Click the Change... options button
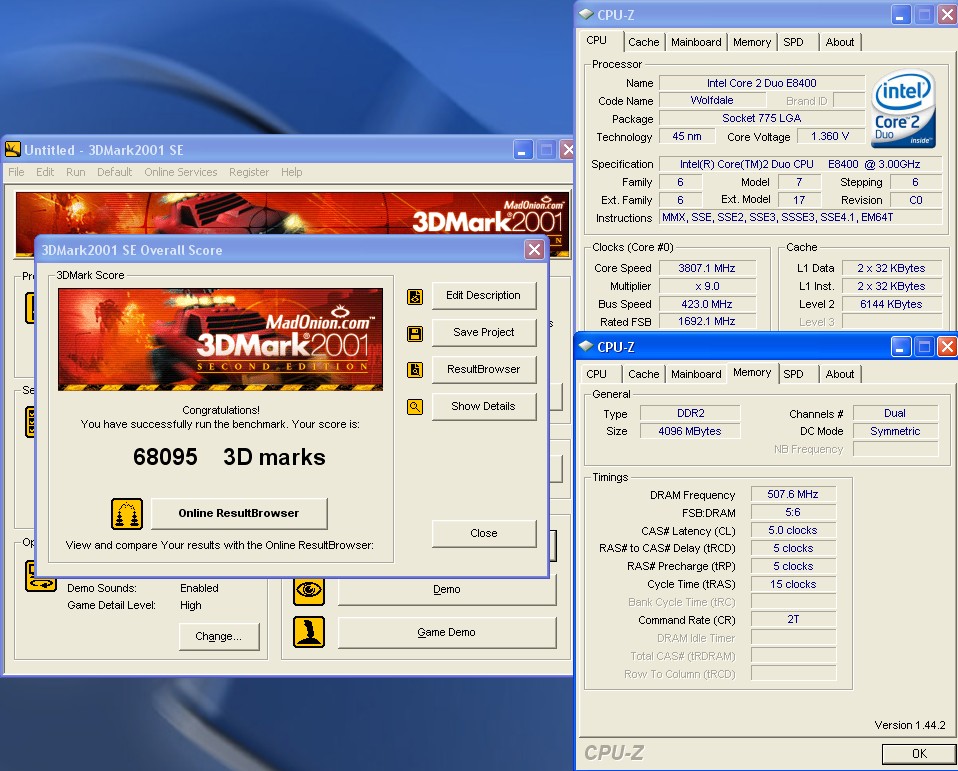Screen dimensions: 958x771 pos(219,637)
